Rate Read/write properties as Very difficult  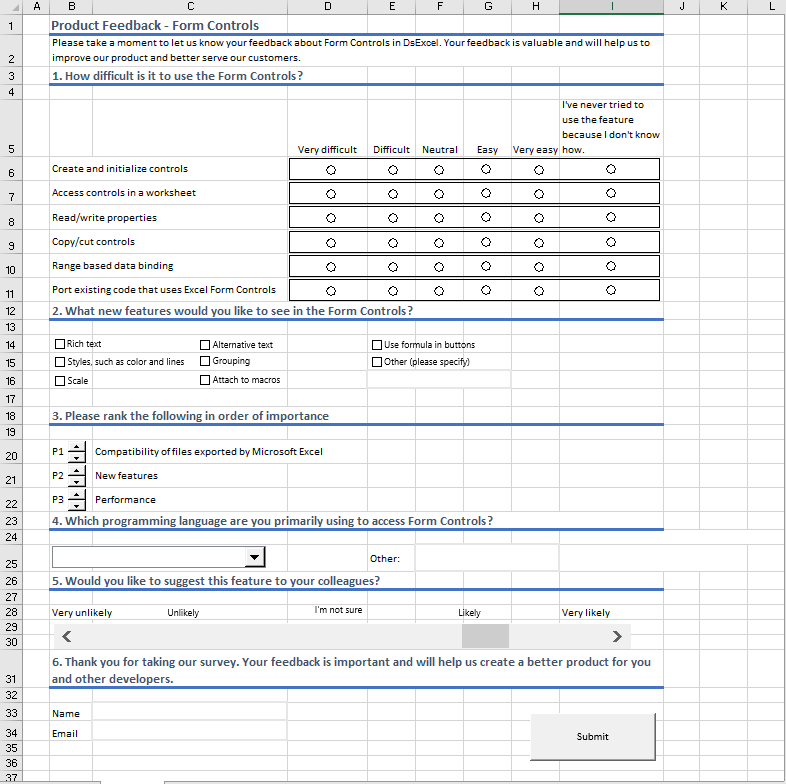pos(331,218)
